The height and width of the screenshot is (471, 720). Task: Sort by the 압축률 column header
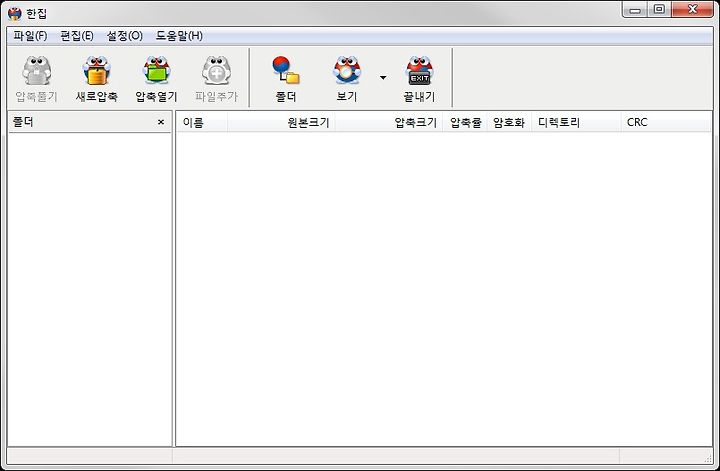point(465,123)
